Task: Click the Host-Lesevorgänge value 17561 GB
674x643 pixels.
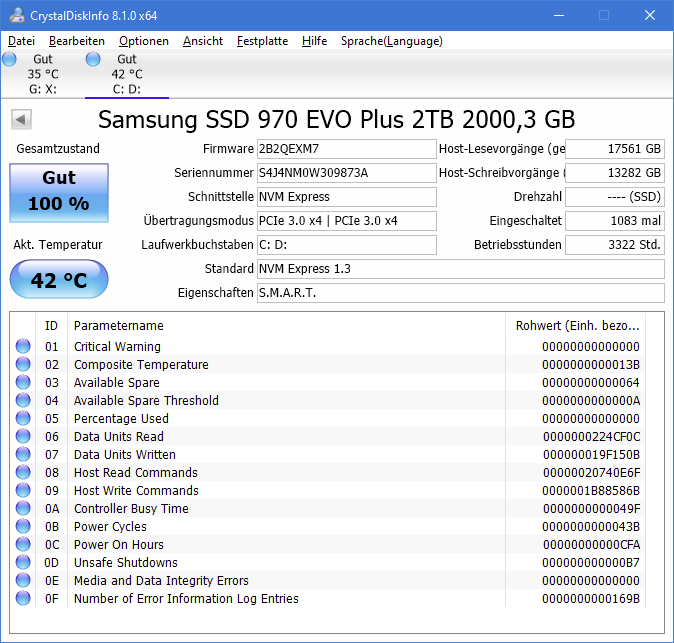Action: (615, 149)
